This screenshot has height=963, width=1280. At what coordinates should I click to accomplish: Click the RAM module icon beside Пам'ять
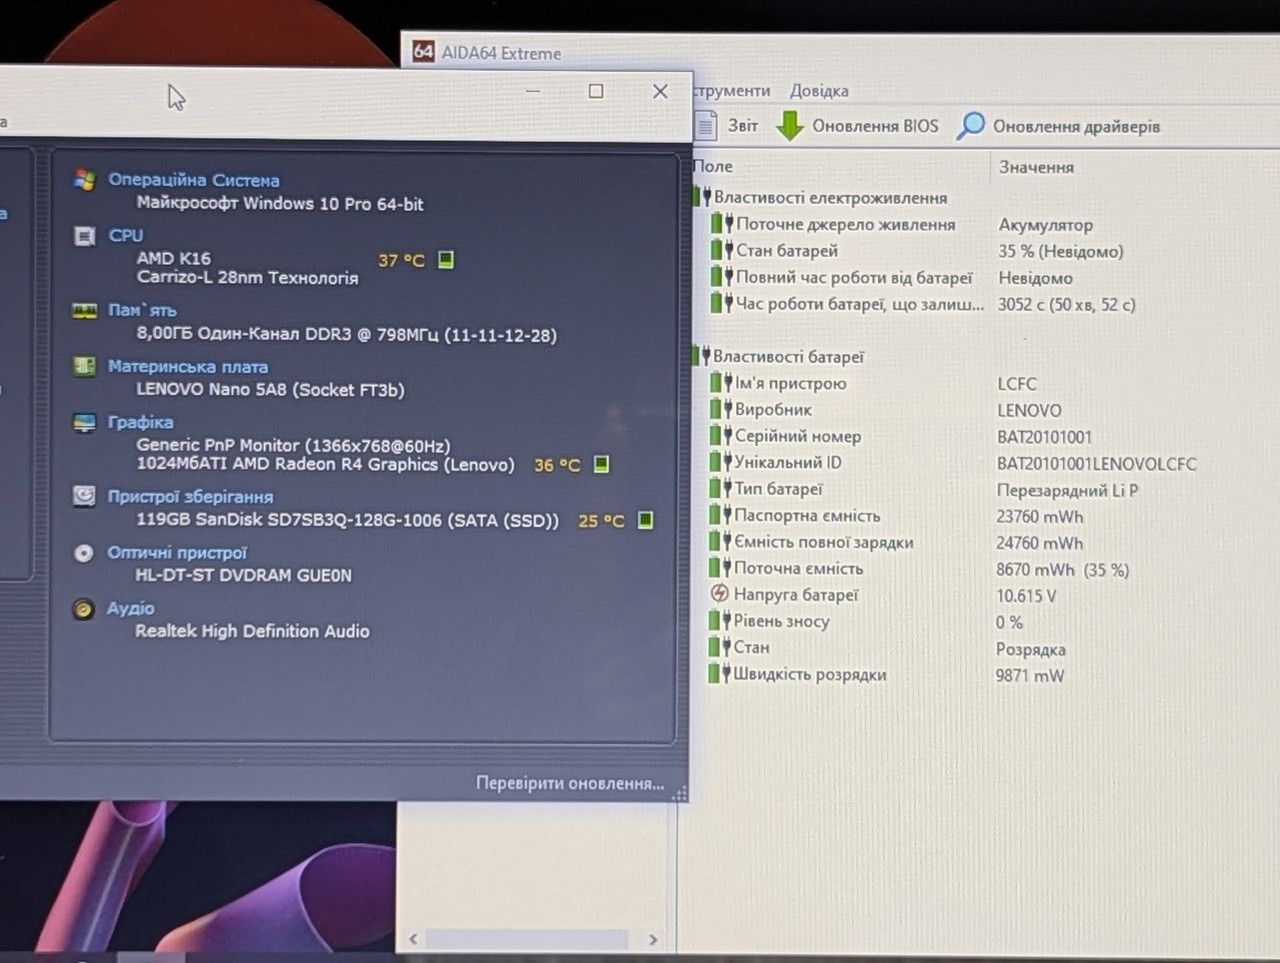click(x=85, y=311)
